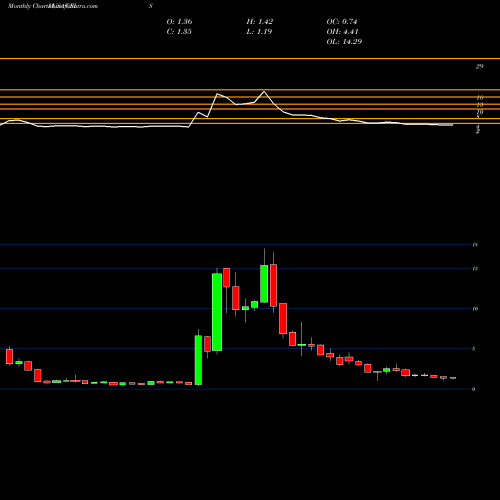Select the close value 'C: 1.35'

pyautogui.click(x=179, y=32)
